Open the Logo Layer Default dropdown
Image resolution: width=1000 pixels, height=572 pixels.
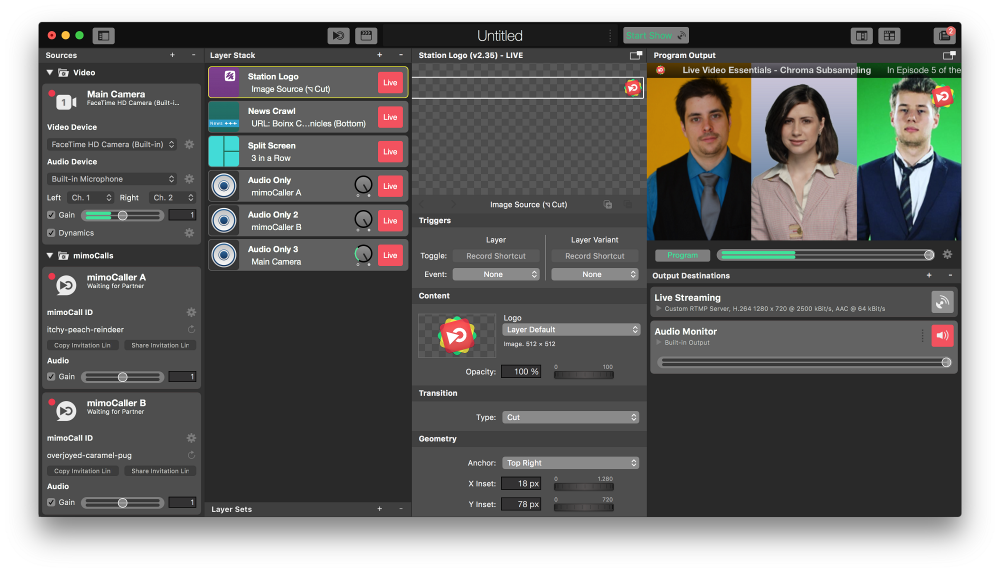point(571,330)
